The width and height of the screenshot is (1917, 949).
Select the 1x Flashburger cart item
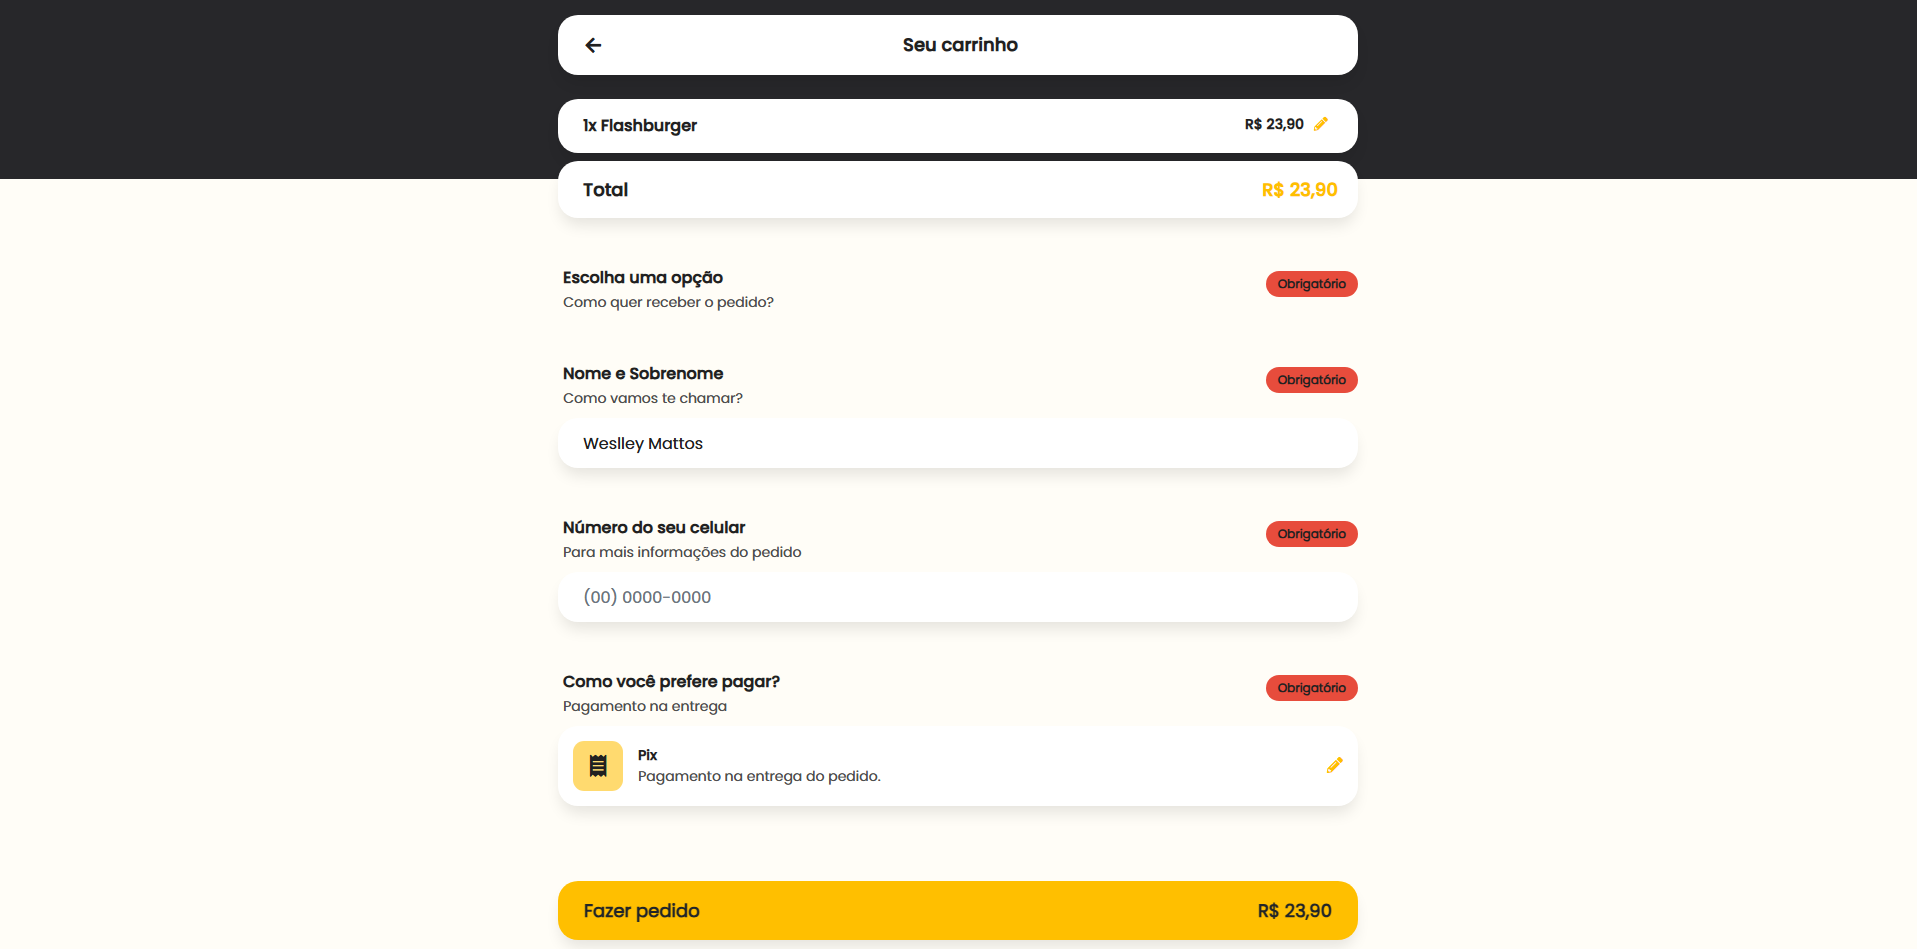click(x=640, y=125)
